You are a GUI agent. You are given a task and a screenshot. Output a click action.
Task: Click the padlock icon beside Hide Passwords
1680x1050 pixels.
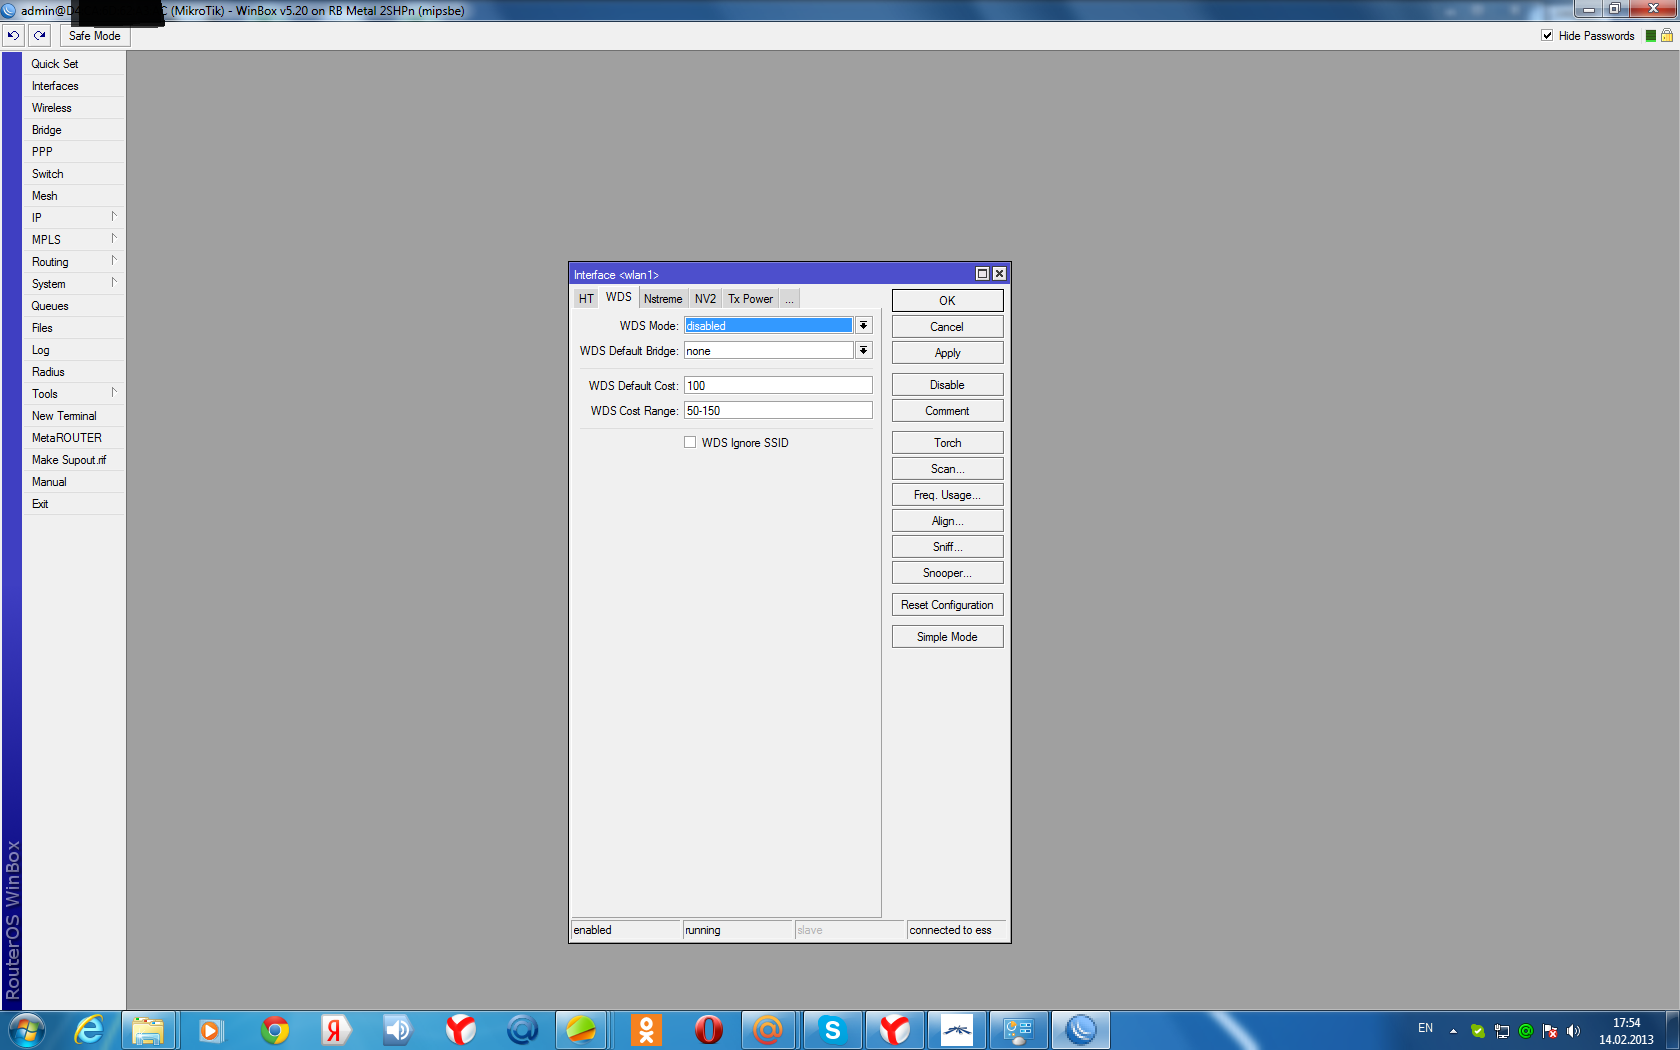coord(1667,36)
